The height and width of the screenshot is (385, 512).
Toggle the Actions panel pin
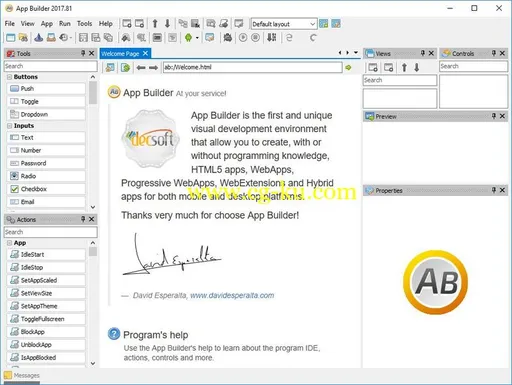click(83, 219)
